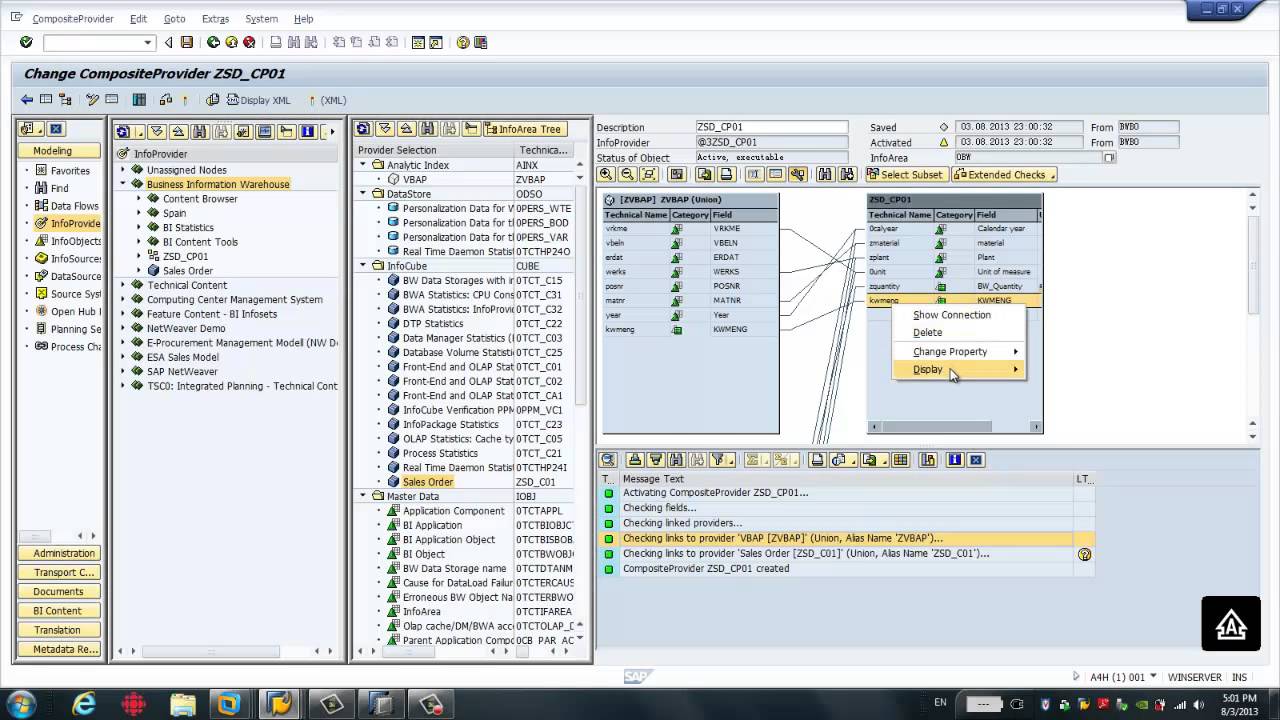
Task: Open the CompositeProvider menu
Action: pyautogui.click(x=73, y=19)
